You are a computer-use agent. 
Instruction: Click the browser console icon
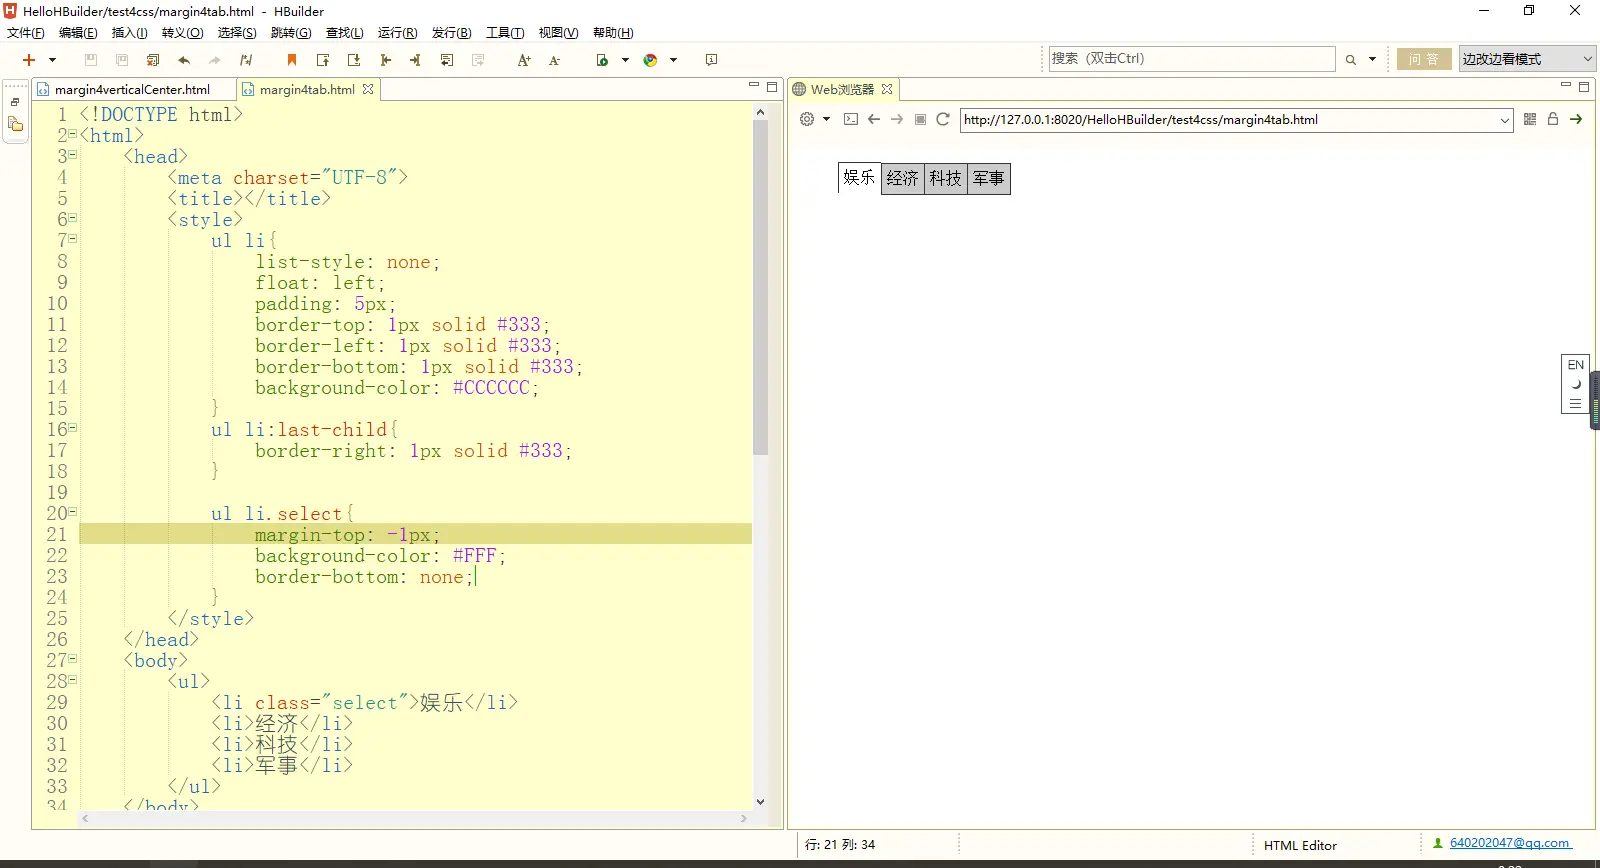[851, 119]
